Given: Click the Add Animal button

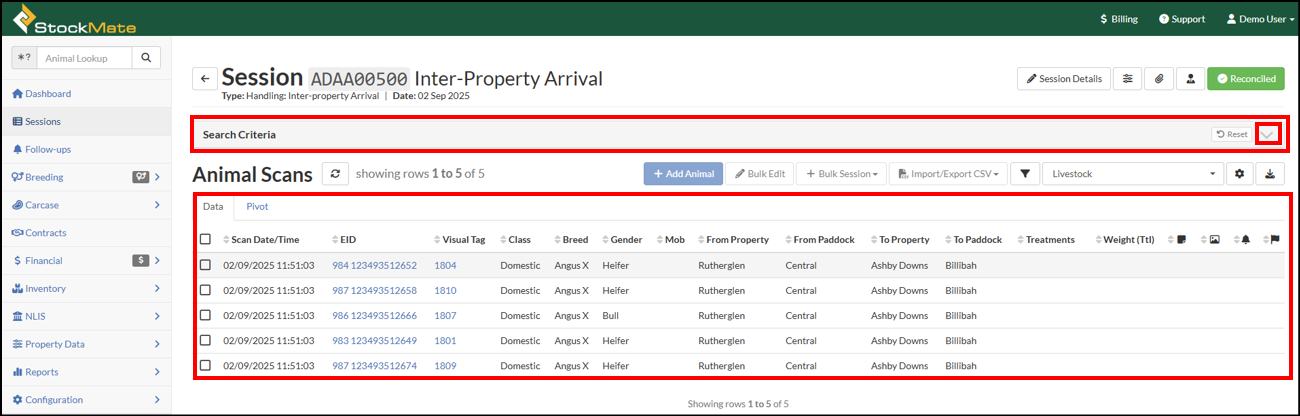Looking at the screenshot, I should tap(683, 174).
